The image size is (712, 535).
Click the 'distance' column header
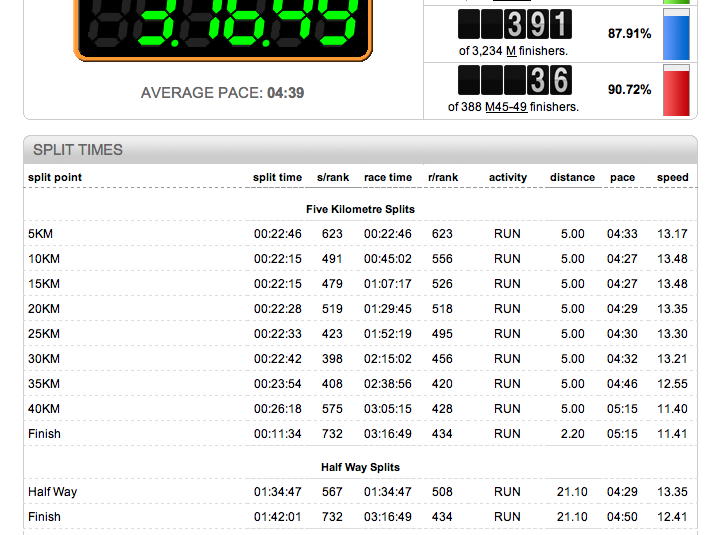tap(572, 177)
